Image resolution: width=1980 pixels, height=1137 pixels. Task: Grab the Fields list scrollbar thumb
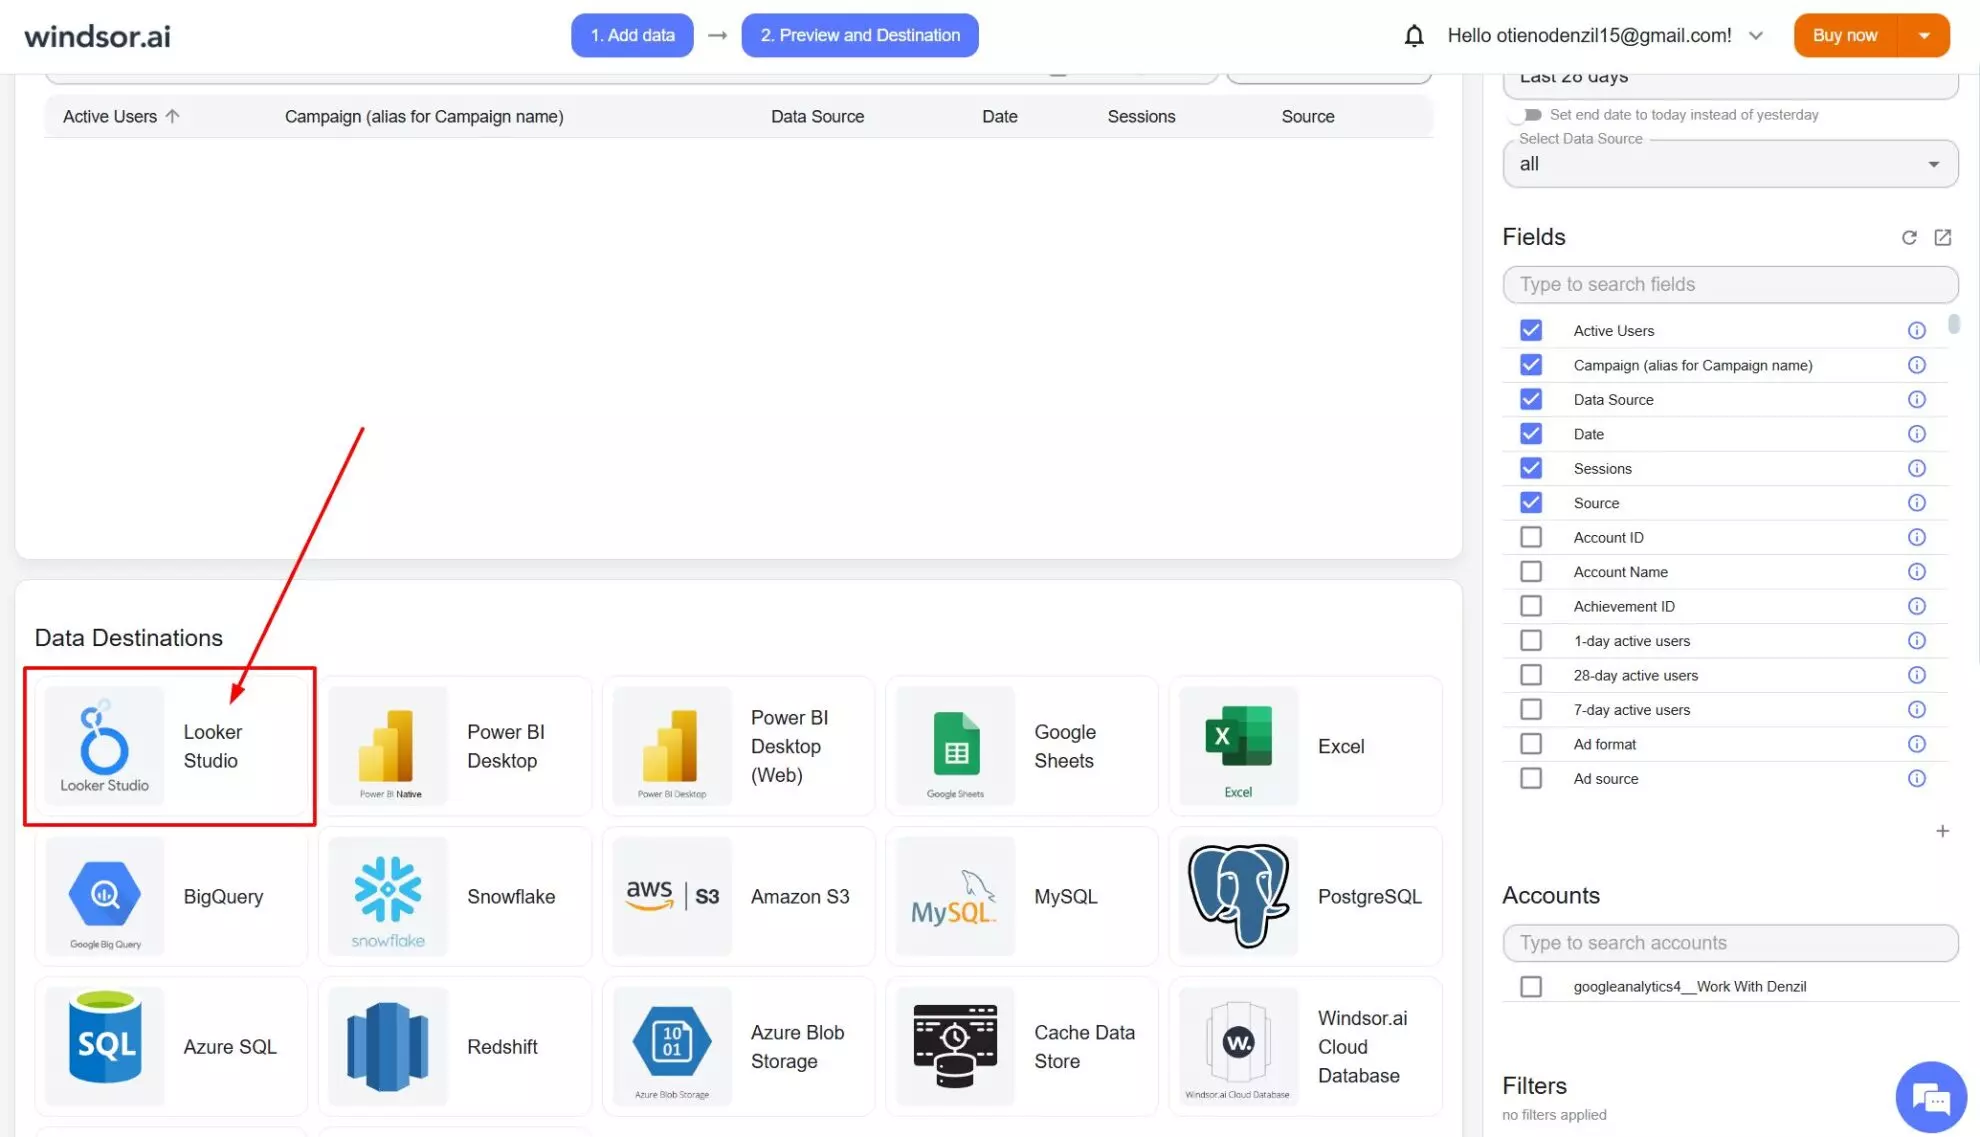pyautogui.click(x=1953, y=324)
